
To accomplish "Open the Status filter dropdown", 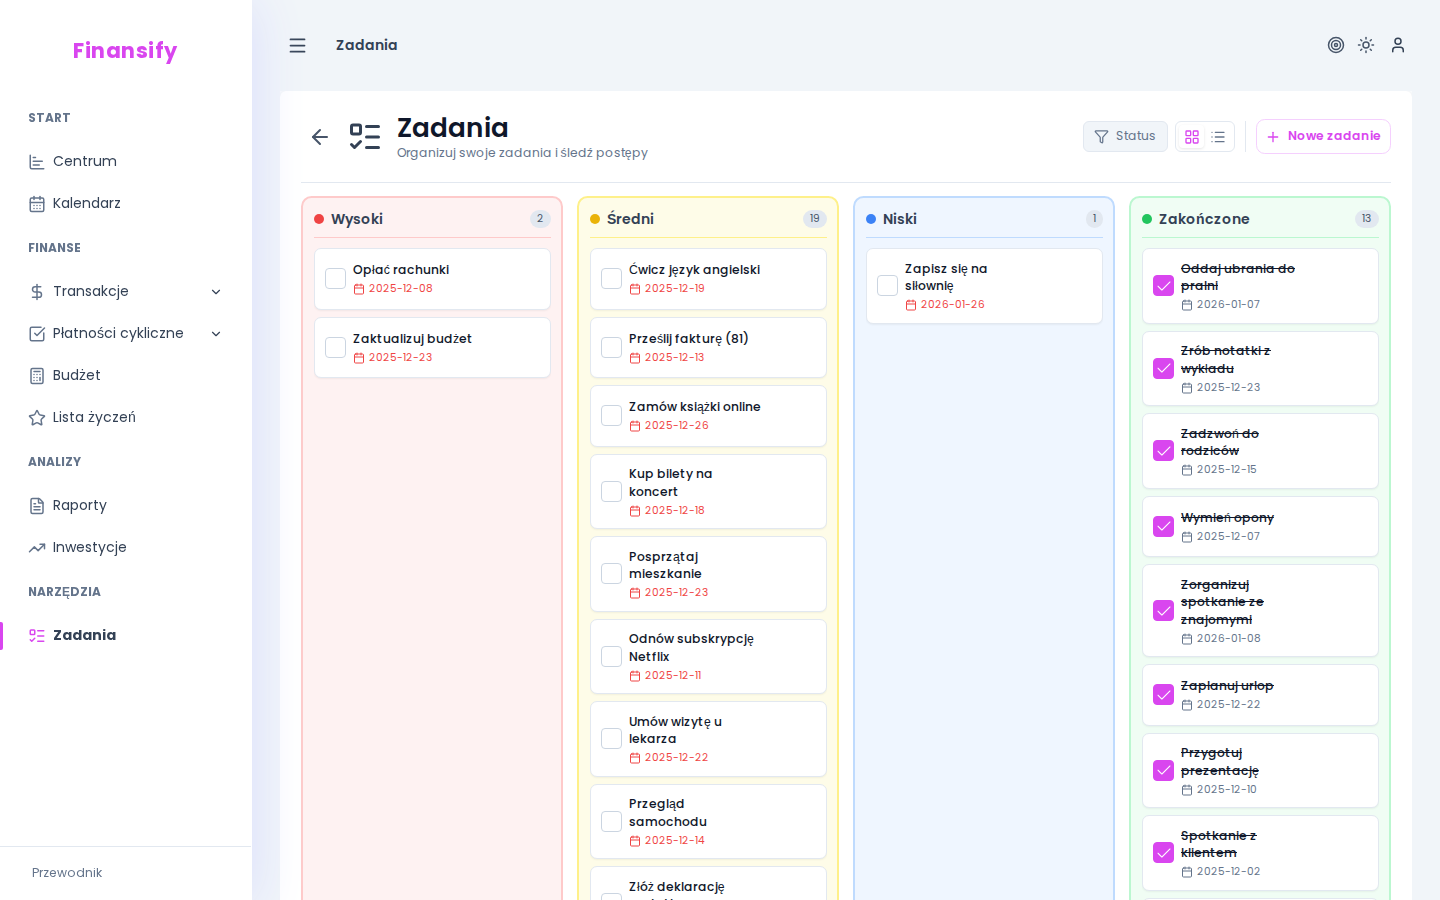I will pyautogui.click(x=1125, y=136).
